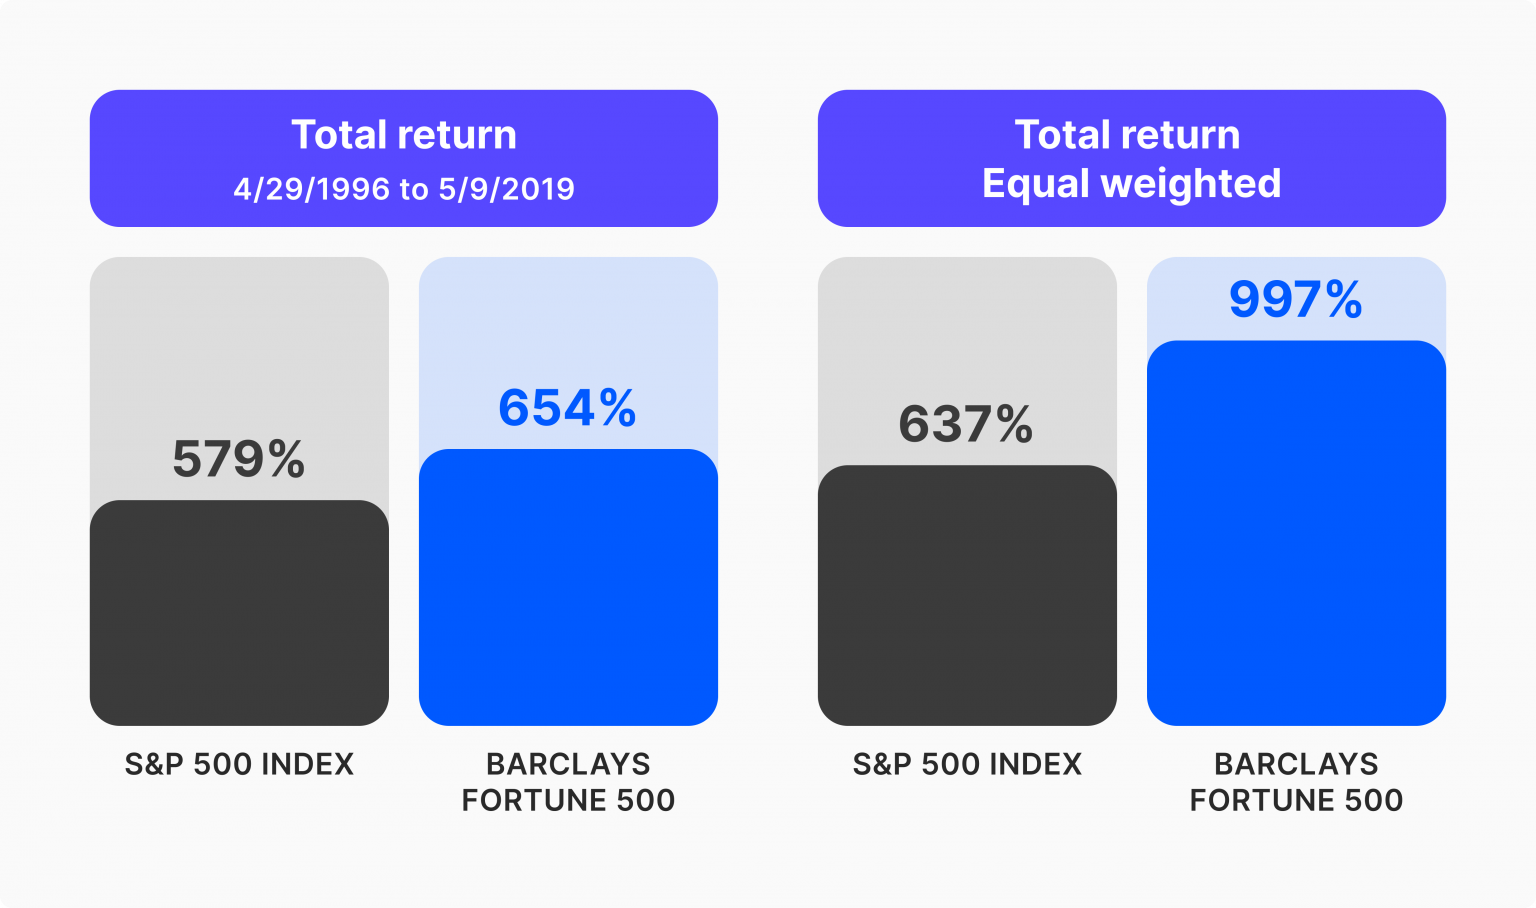1536x908 pixels.
Task: Click the date range 4/29/1996 to 5/9/2019
Action: tap(404, 189)
